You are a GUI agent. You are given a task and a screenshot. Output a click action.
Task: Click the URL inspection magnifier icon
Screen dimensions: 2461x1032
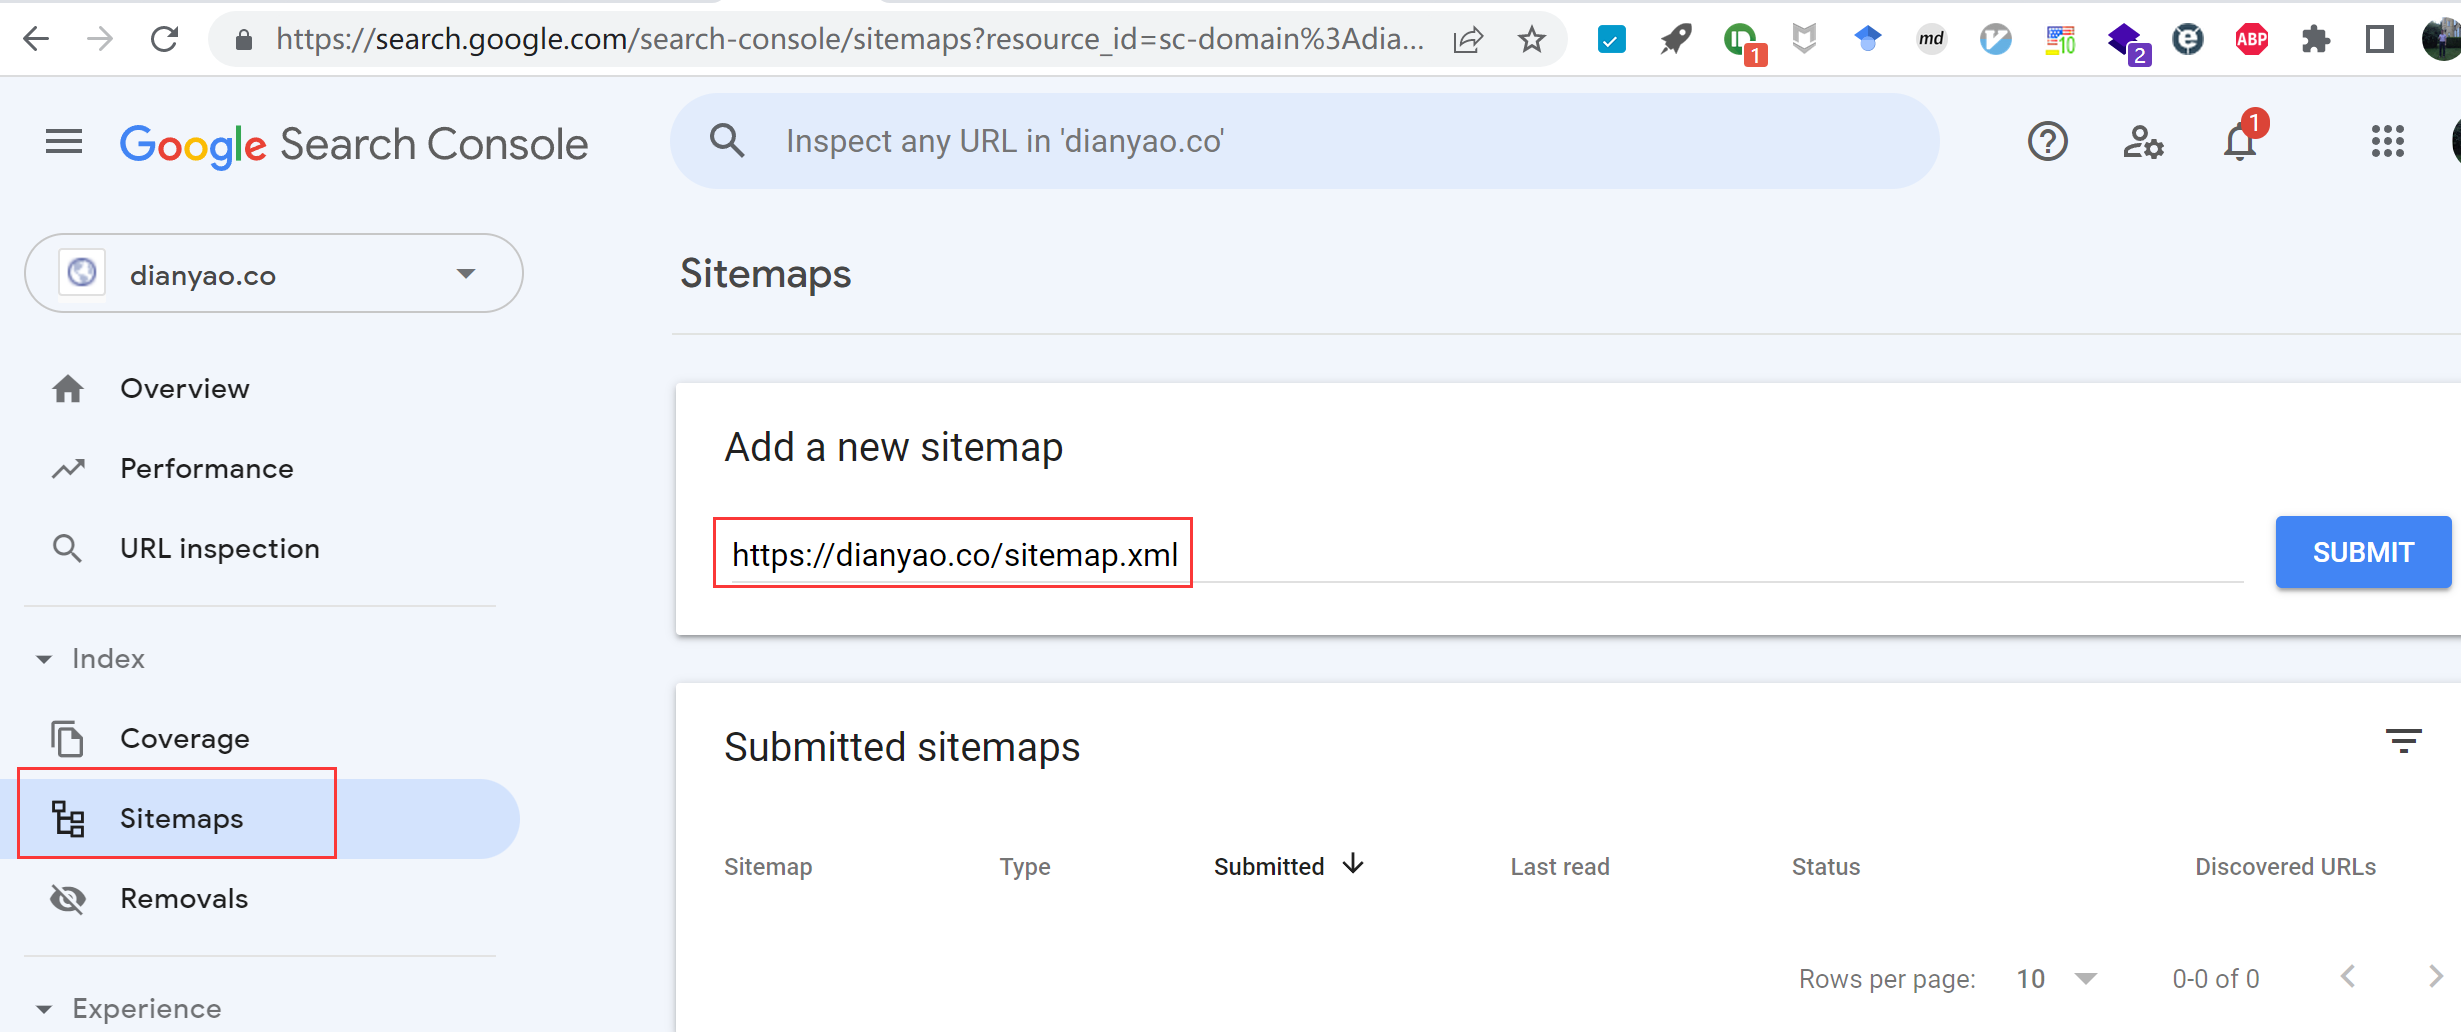click(x=66, y=548)
